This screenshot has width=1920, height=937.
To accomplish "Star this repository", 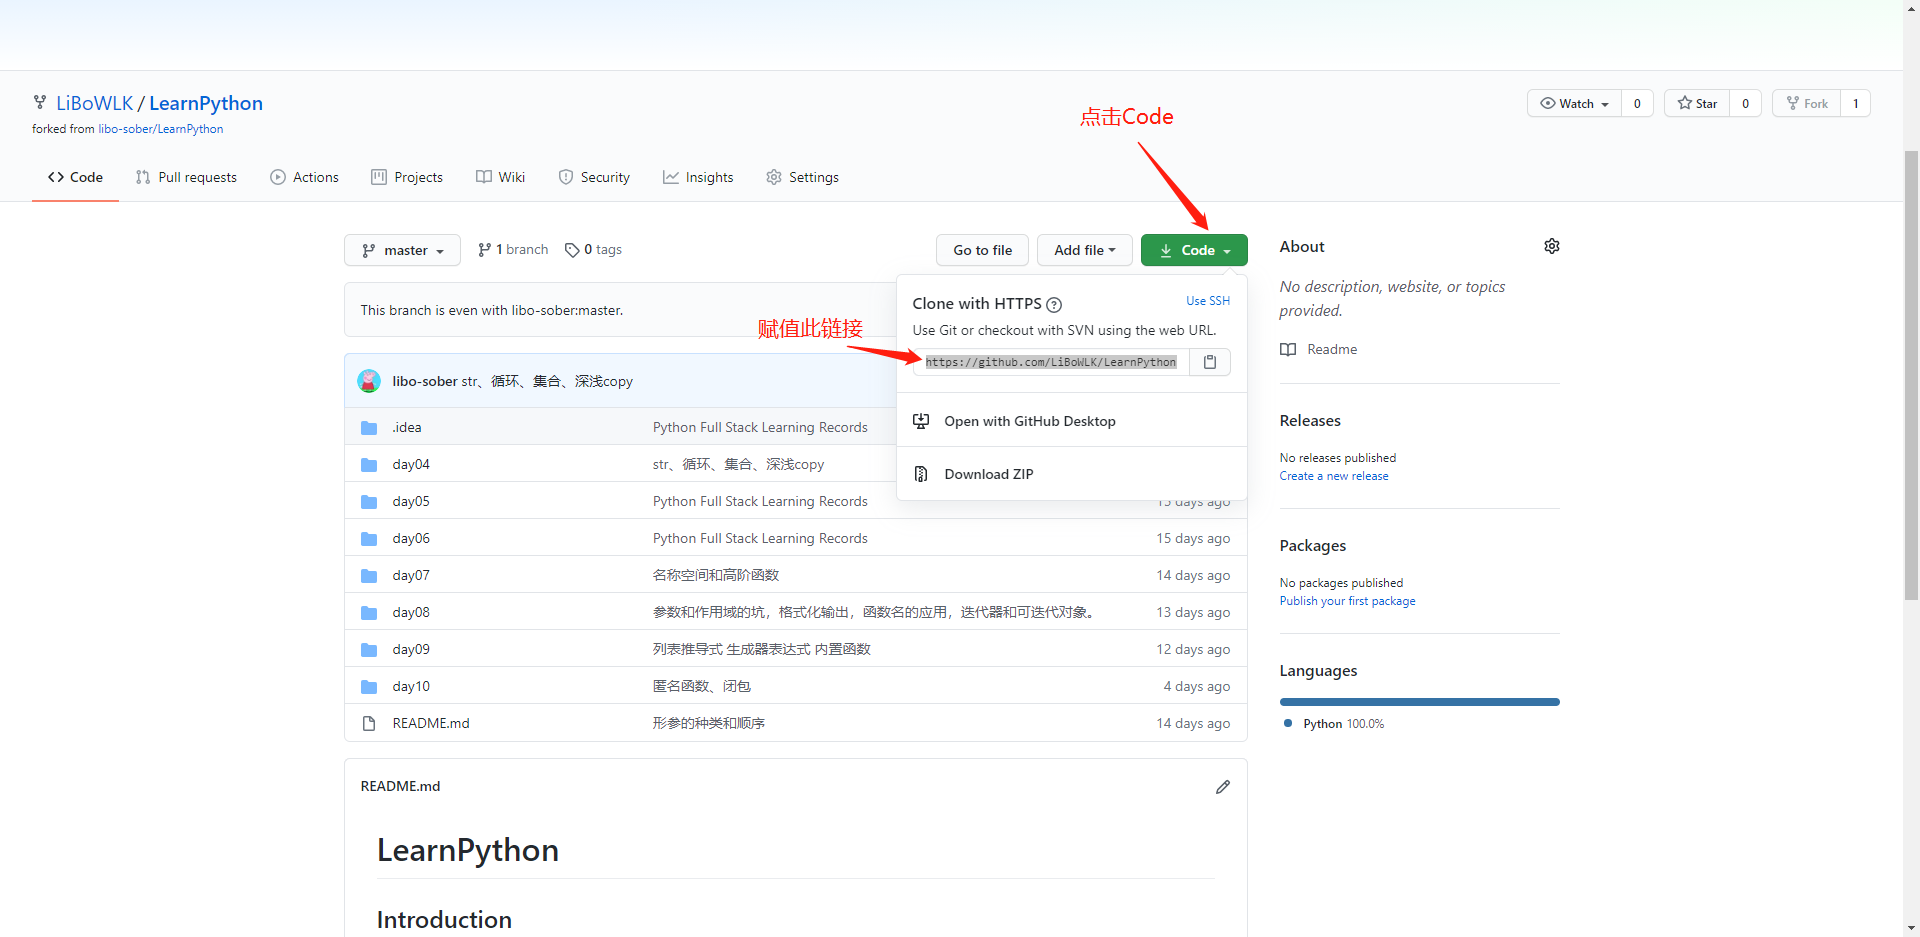I will click(x=1697, y=103).
